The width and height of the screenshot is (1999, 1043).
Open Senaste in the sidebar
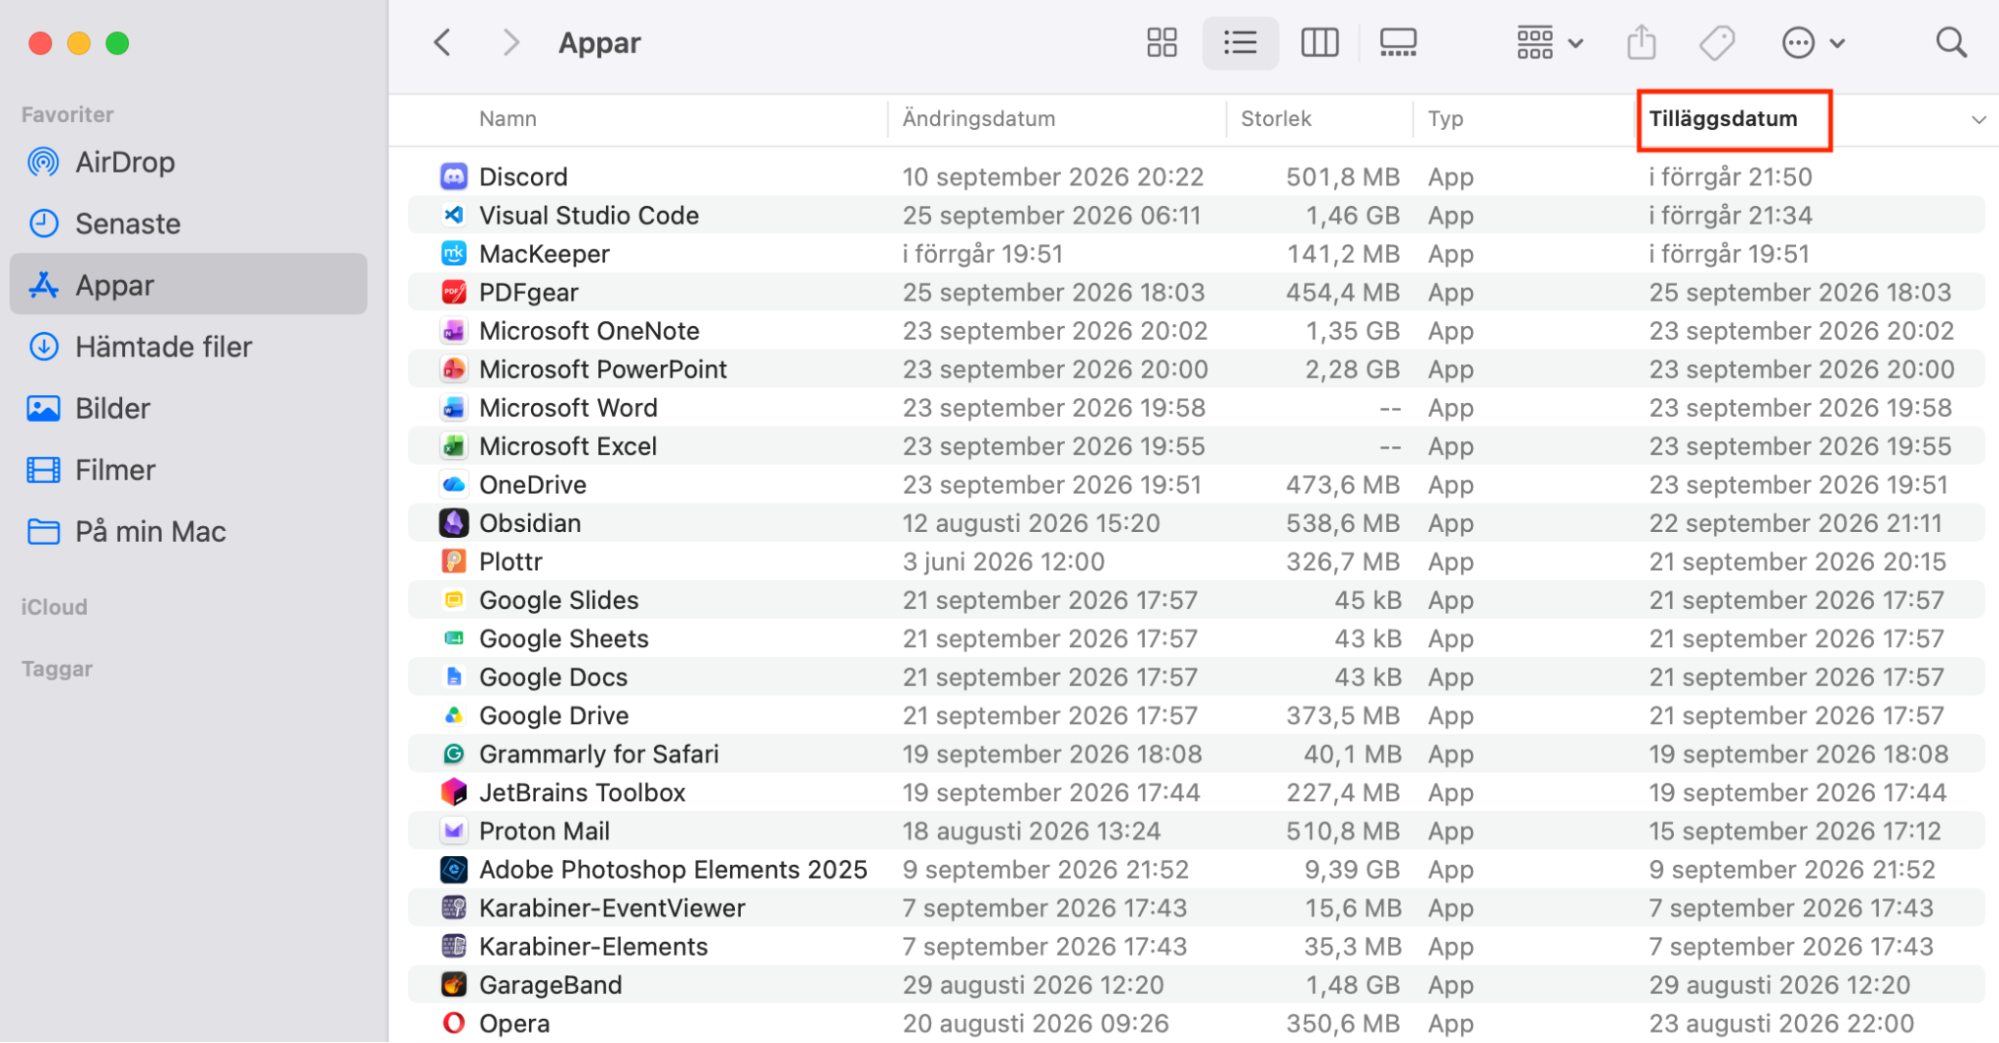coord(188,223)
